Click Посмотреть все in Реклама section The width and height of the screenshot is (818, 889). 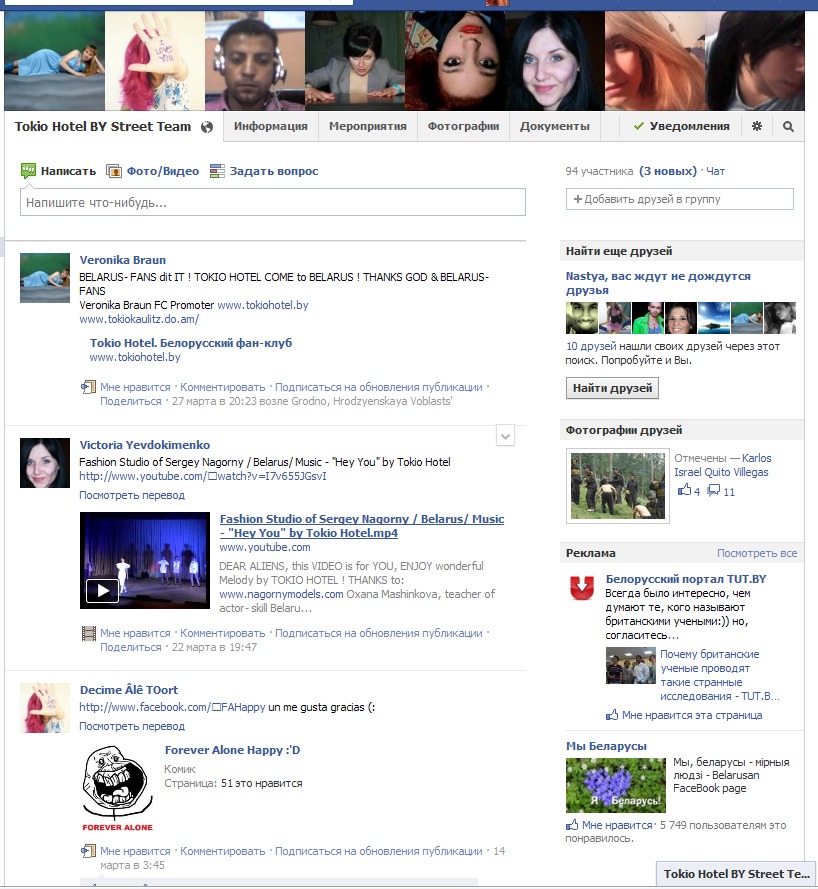point(757,553)
